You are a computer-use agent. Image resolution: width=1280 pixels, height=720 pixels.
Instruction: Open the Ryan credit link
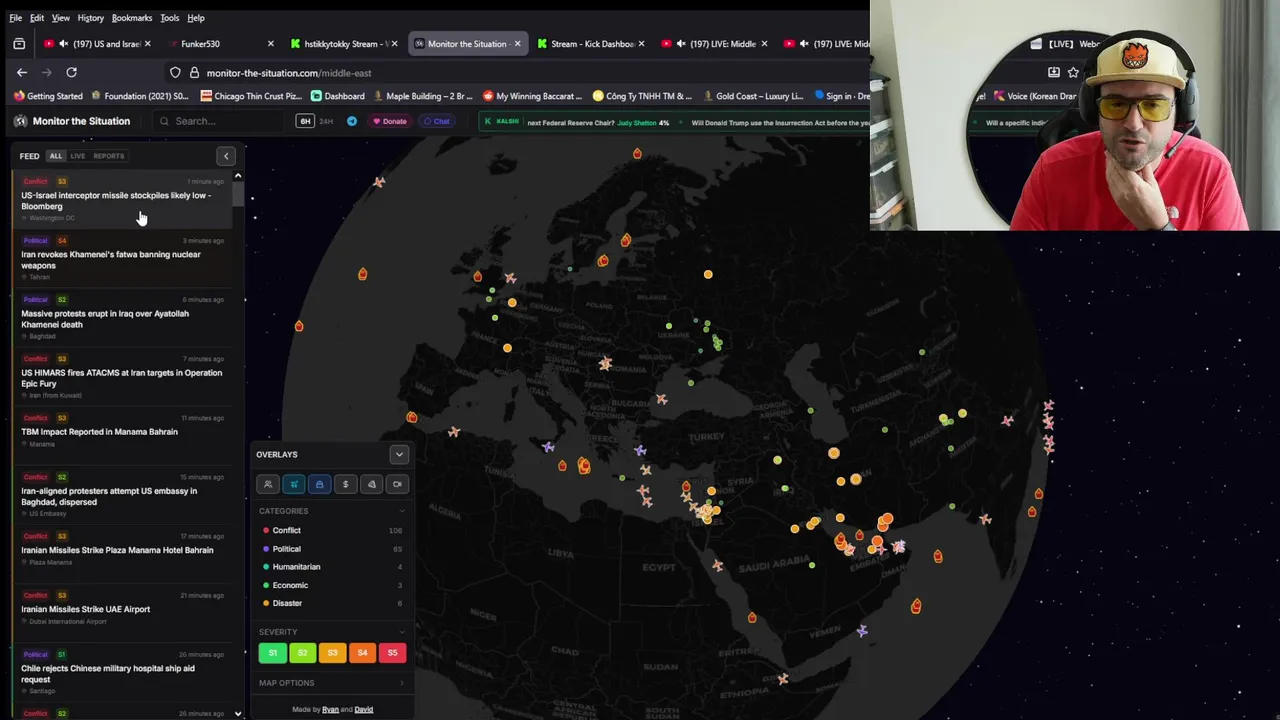(x=330, y=710)
